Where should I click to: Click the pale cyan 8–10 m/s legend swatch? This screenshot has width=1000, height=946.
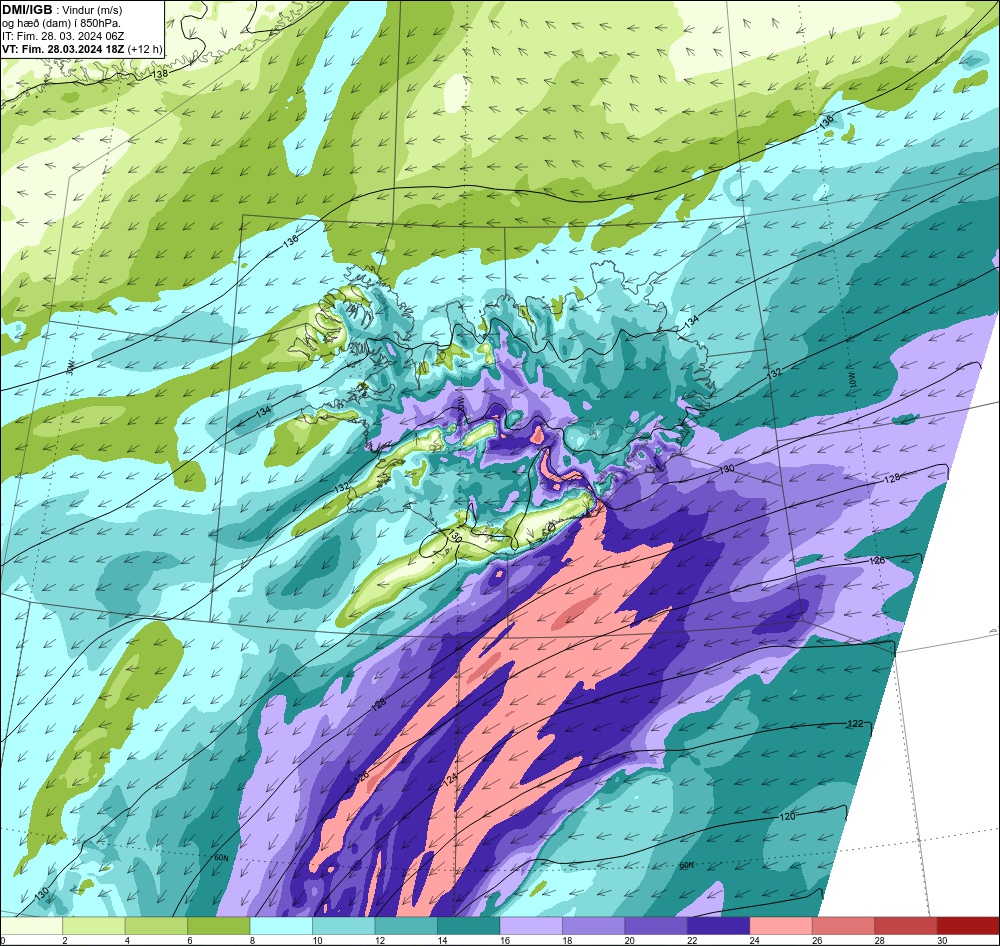coord(281,926)
